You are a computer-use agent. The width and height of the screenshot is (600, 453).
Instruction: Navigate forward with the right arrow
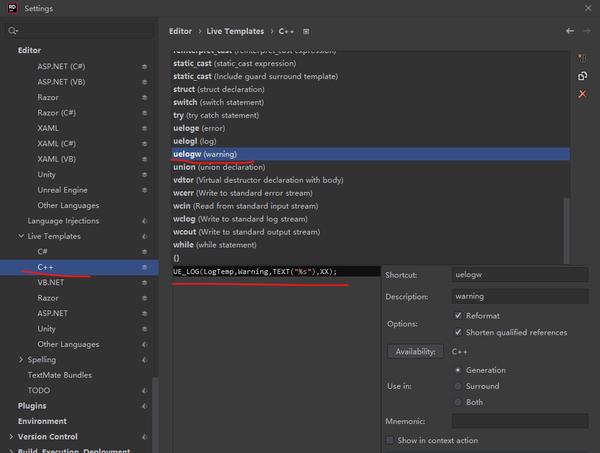coord(588,31)
